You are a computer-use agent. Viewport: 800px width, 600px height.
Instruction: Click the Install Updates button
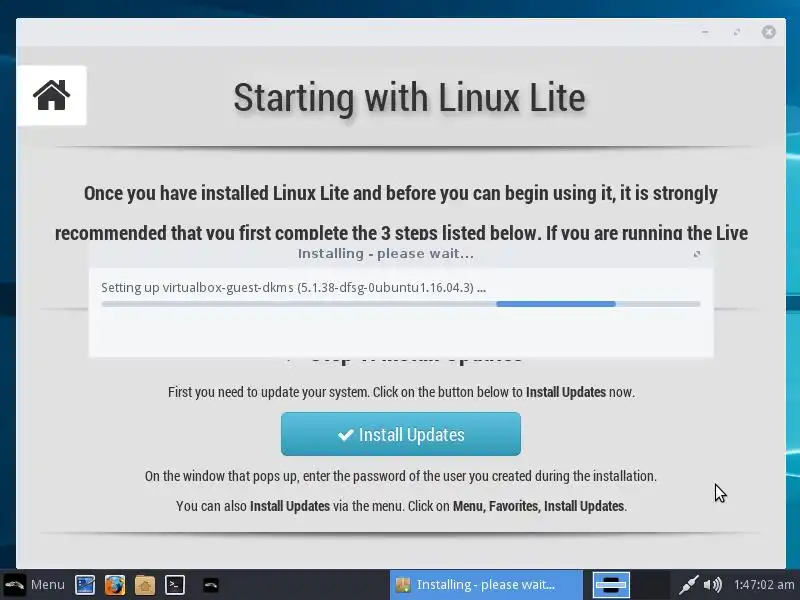(x=401, y=434)
